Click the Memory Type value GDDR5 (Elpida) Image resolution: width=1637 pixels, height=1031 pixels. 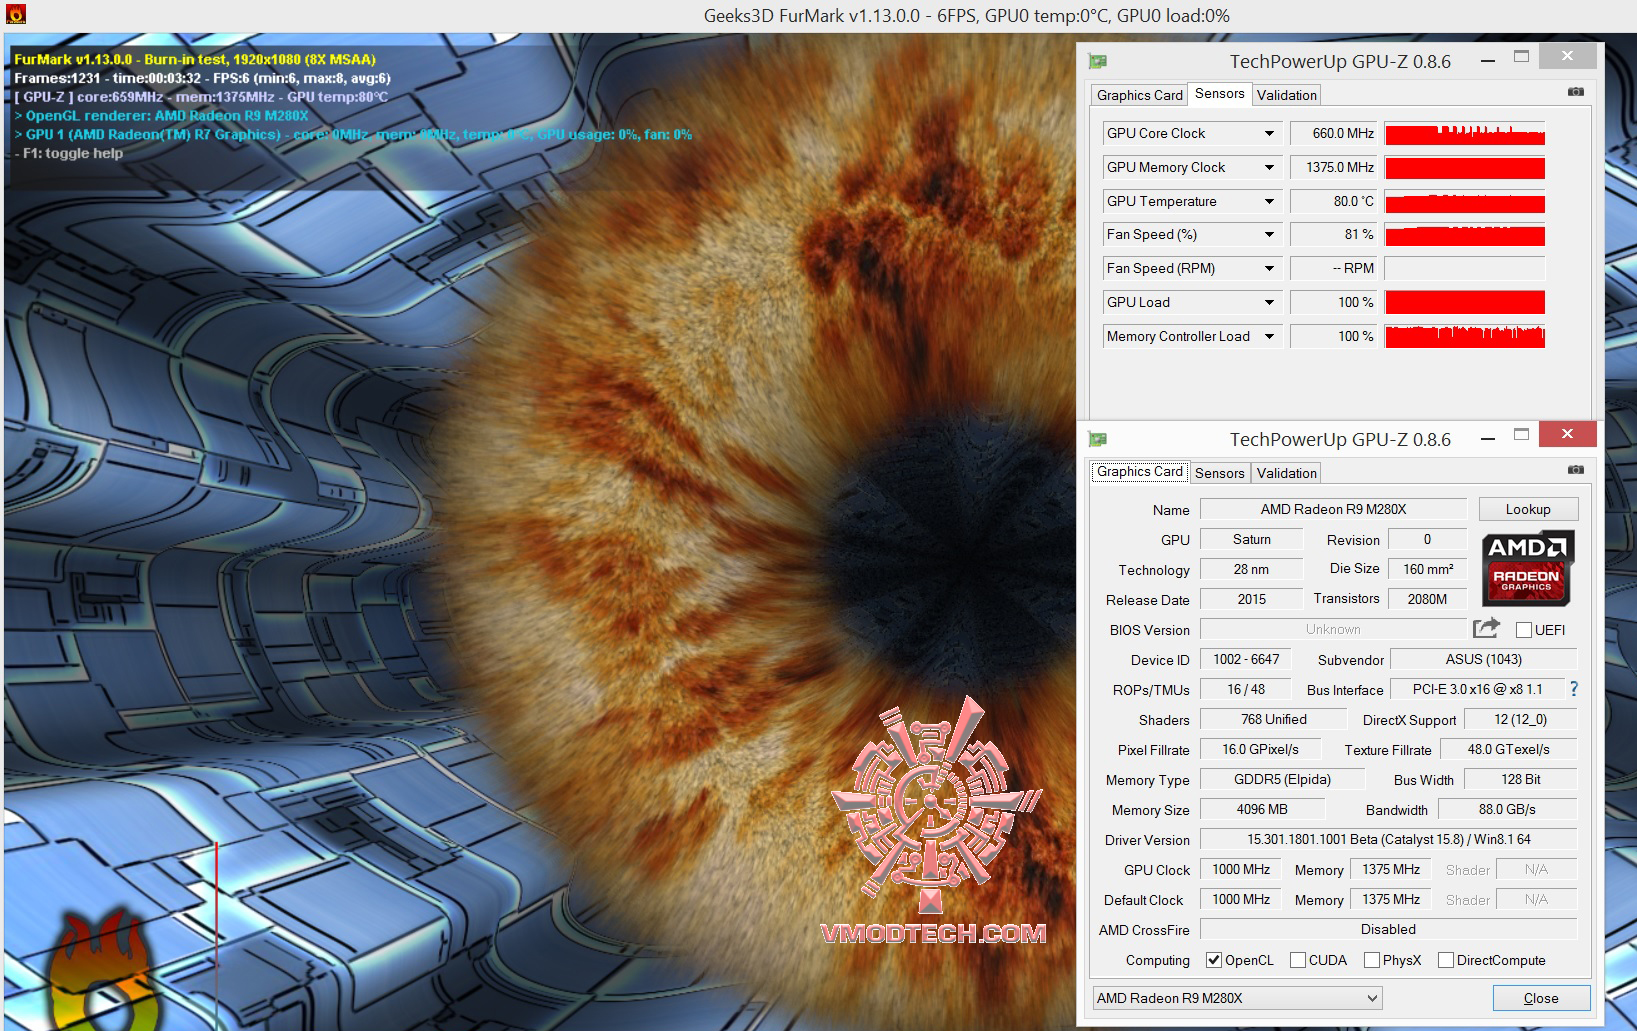tap(1282, 779)
